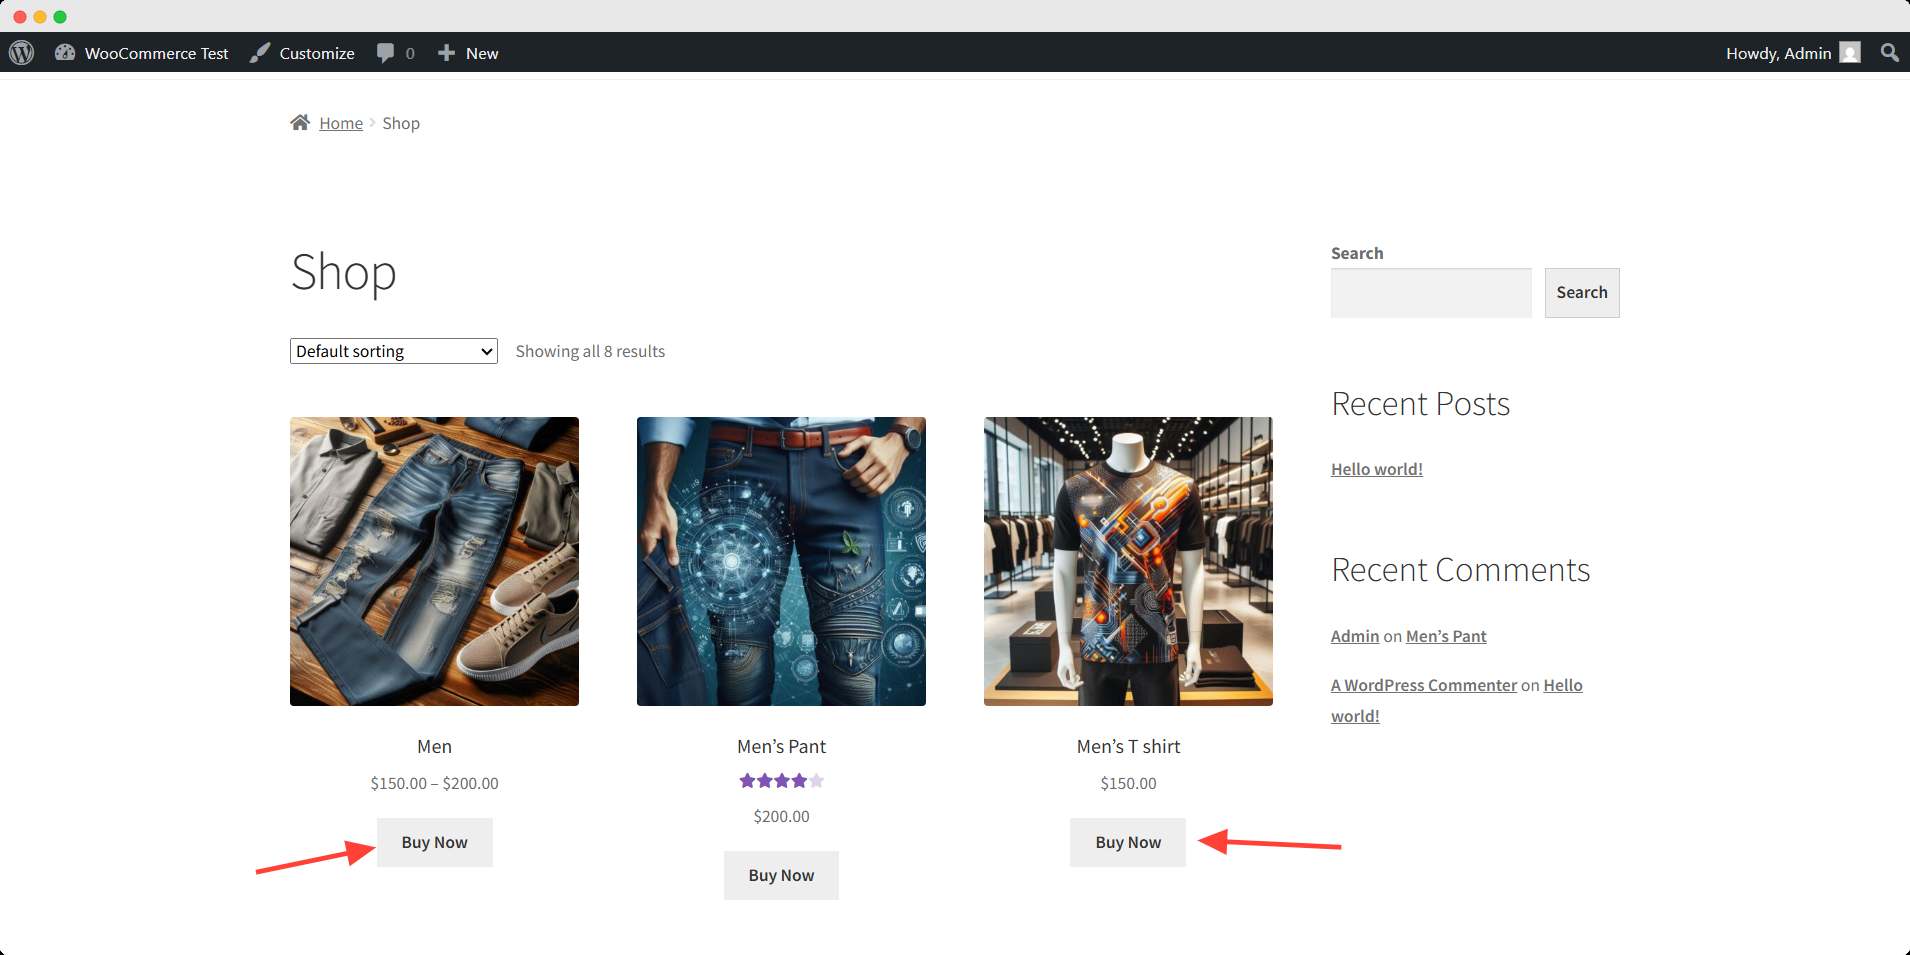This screenshot has height=955, width=1910.
Task: Click Buy Now under Men's T shirt
Action: point(1128,842)
